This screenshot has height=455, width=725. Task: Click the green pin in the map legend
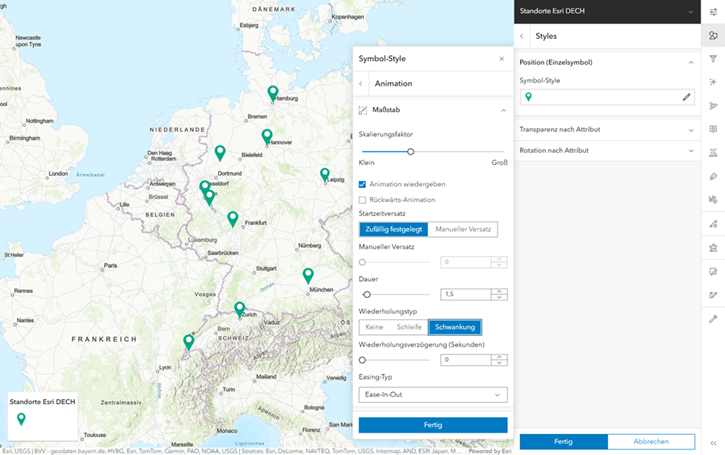pyautogui.click(x=21, y=419)
